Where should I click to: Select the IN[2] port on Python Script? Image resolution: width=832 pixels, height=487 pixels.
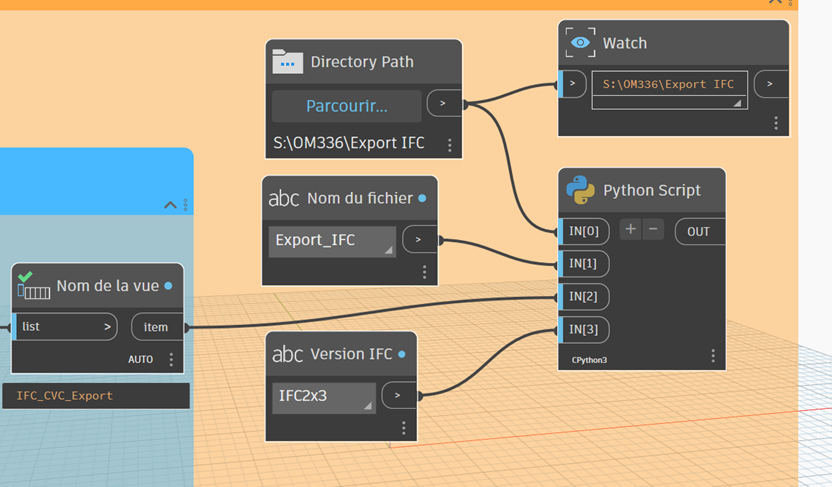coord(584,297)
